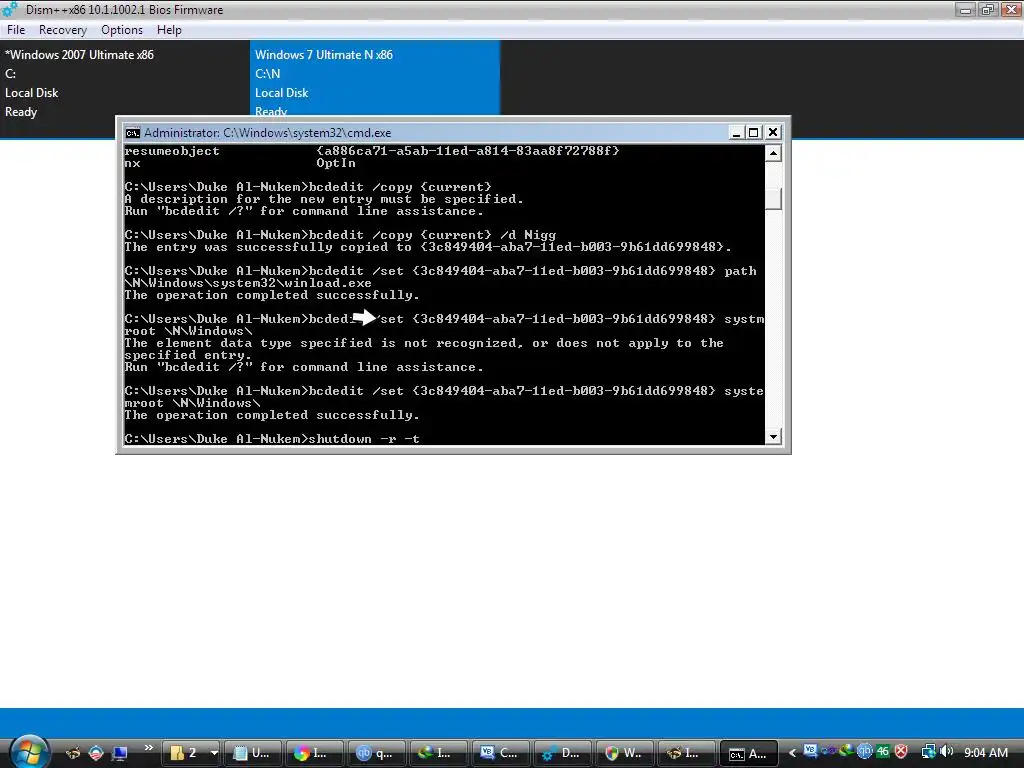Viewport: 1024px width, 768px height.
Task: Click the network tray icon
Action: [x=928, y=752]
